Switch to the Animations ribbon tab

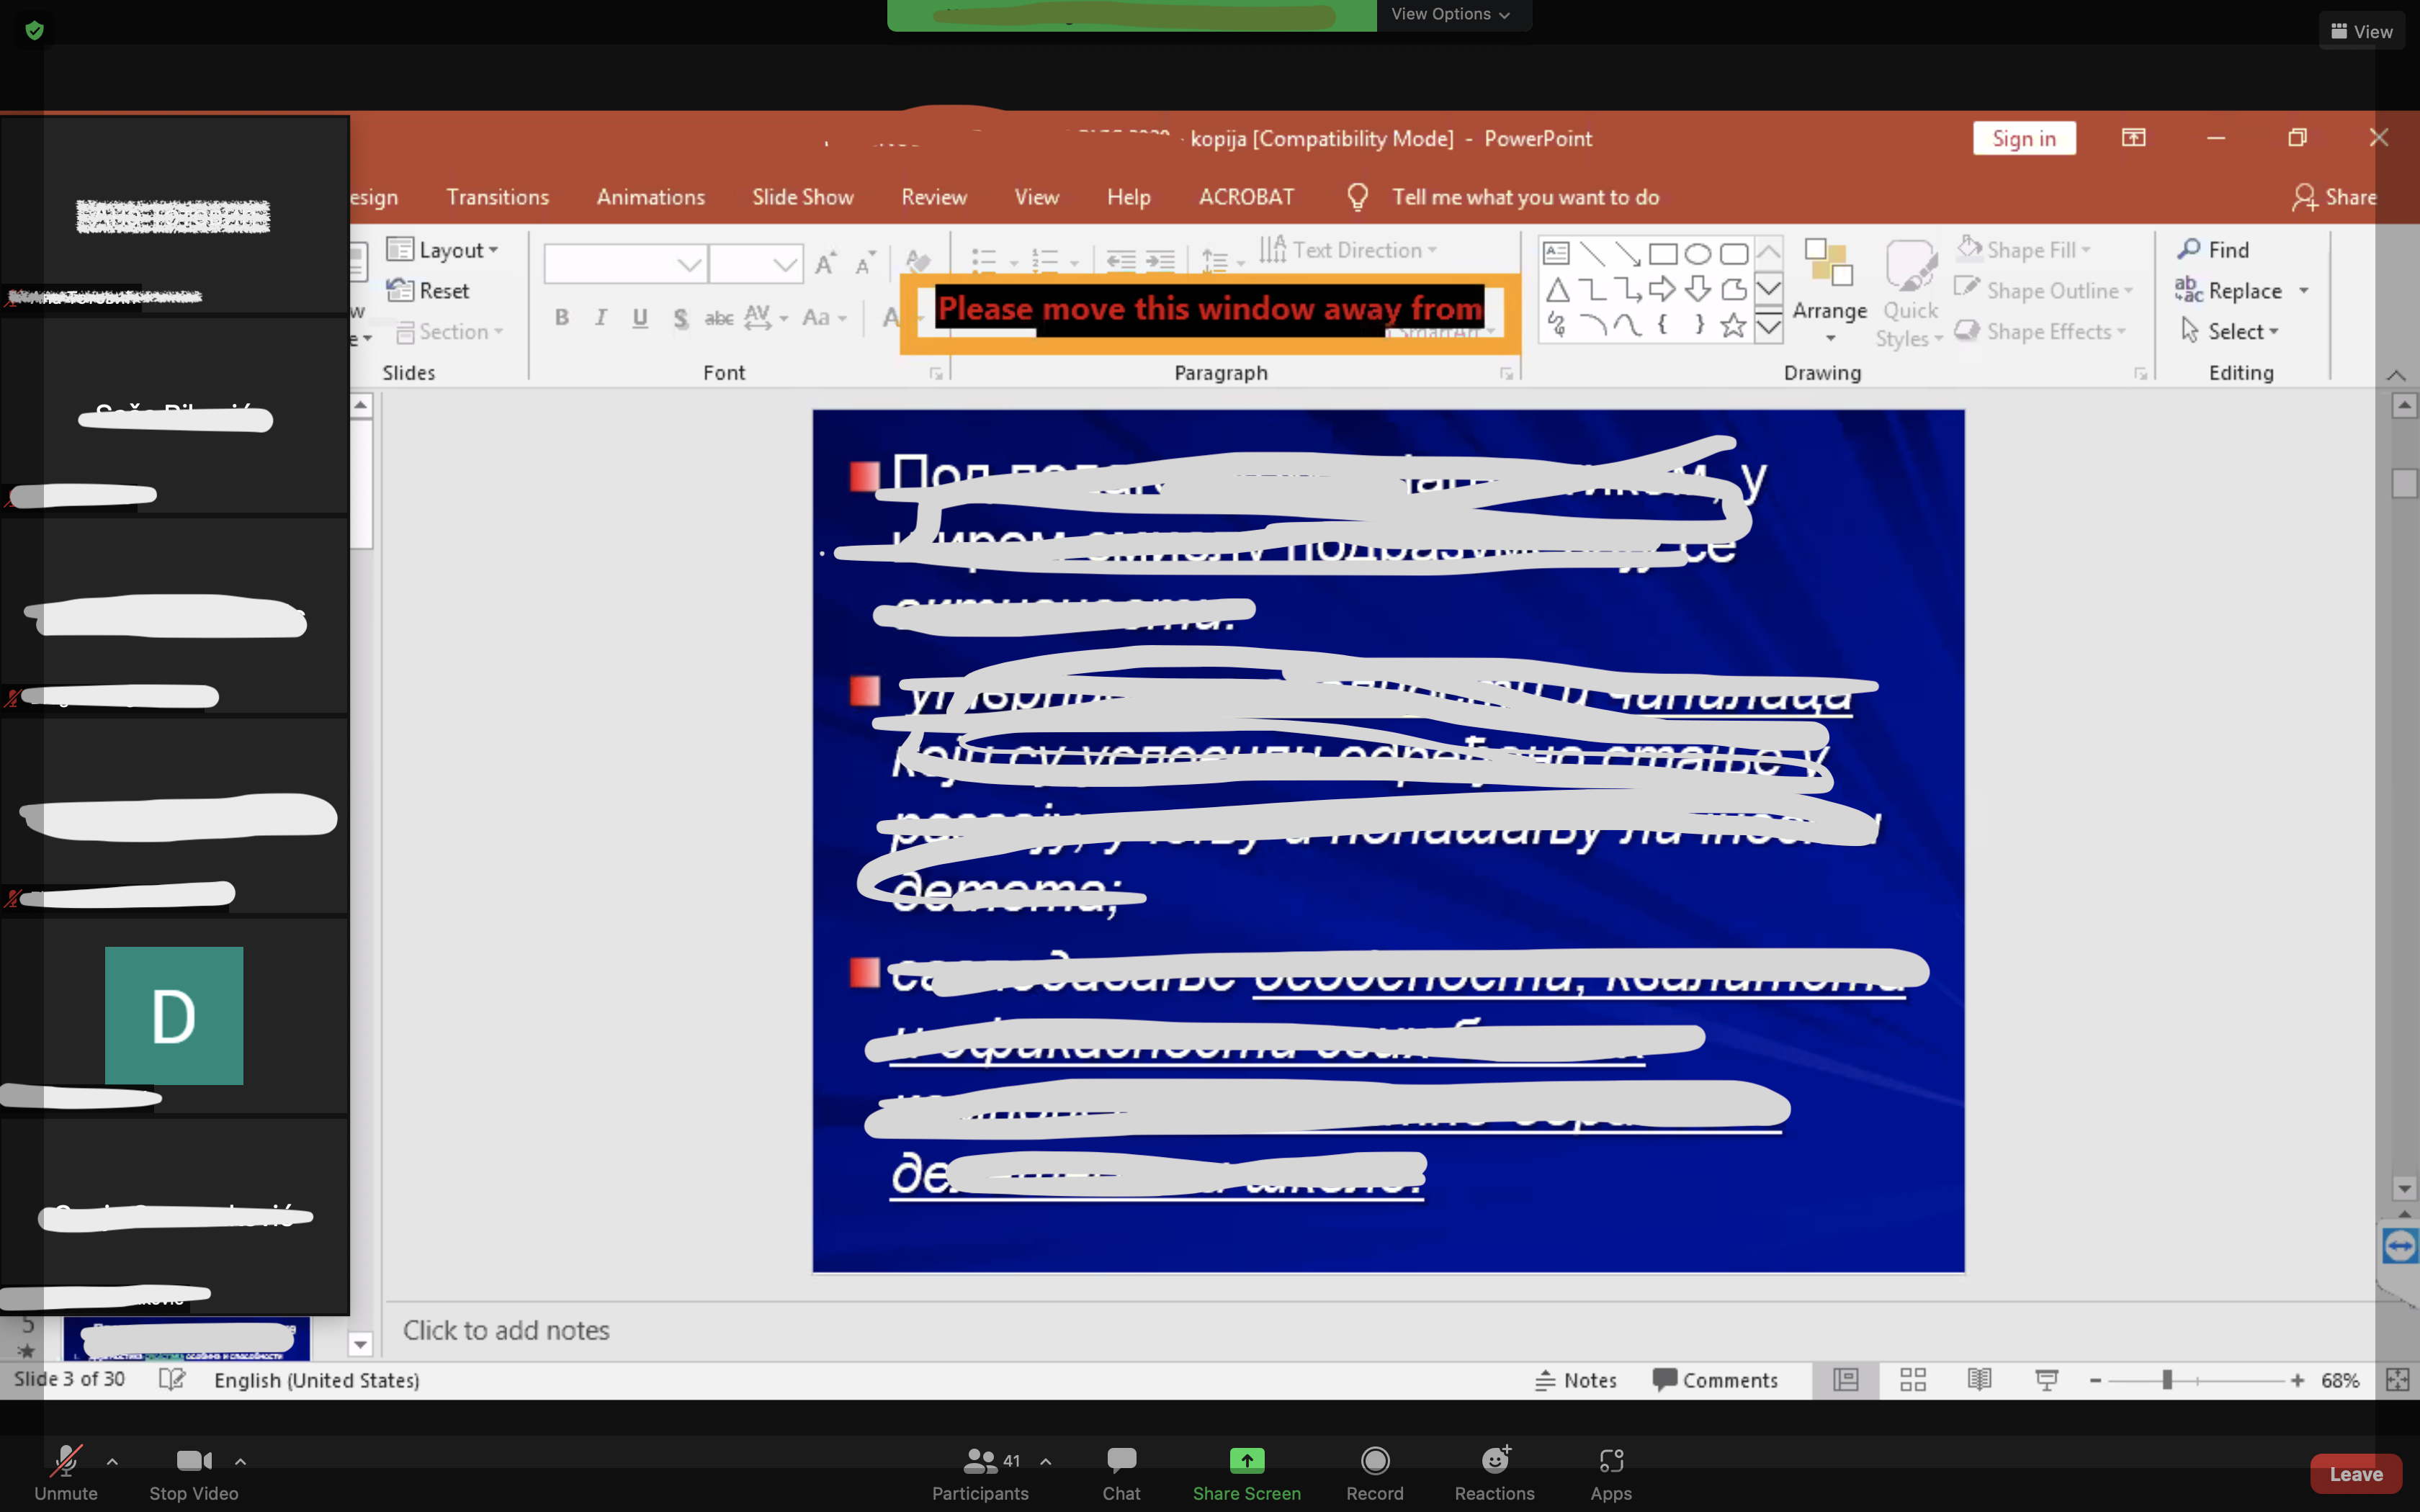[x=650, y=197]
